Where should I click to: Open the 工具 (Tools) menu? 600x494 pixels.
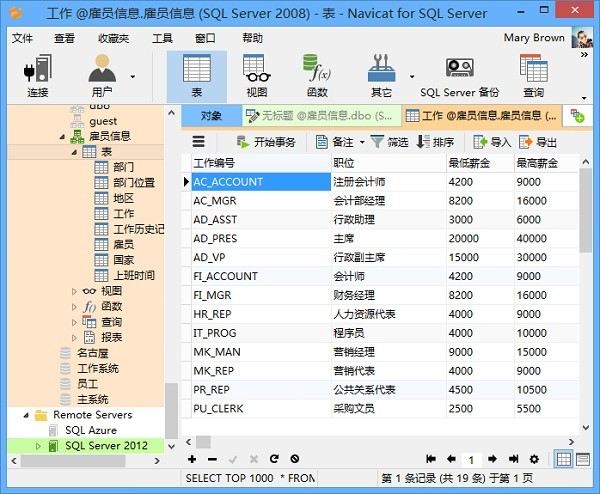coord(162,38)
